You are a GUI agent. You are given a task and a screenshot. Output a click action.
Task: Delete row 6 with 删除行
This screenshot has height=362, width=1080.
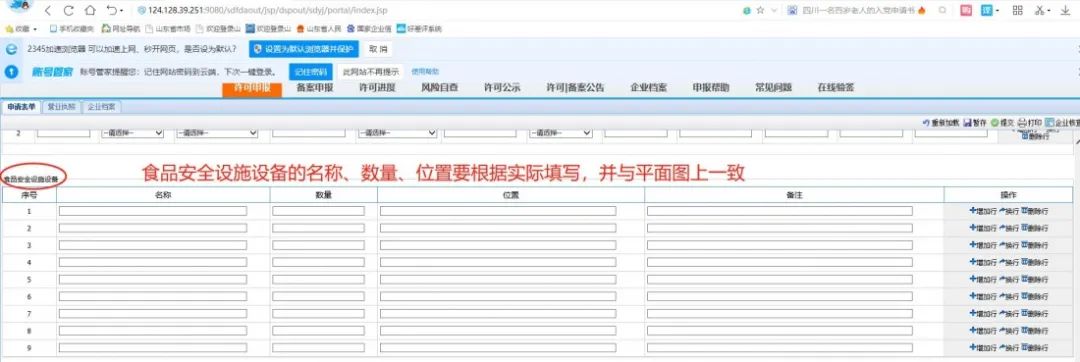1035,297
